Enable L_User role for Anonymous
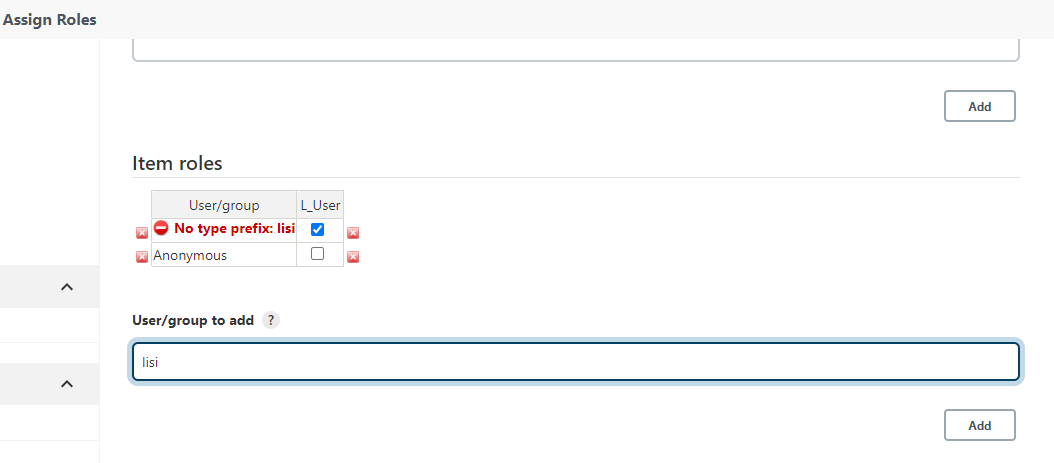This screenshot has width=1054, height=463. [318, 254]
